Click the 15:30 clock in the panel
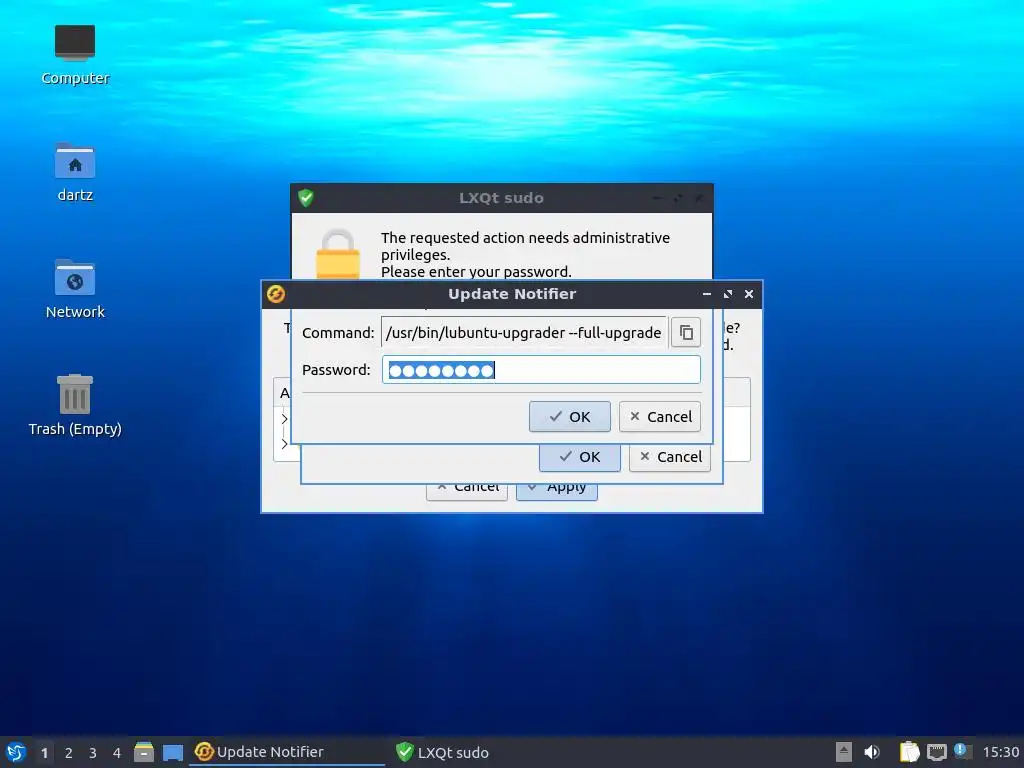1024x768 pixels. tap(1000, 752)
